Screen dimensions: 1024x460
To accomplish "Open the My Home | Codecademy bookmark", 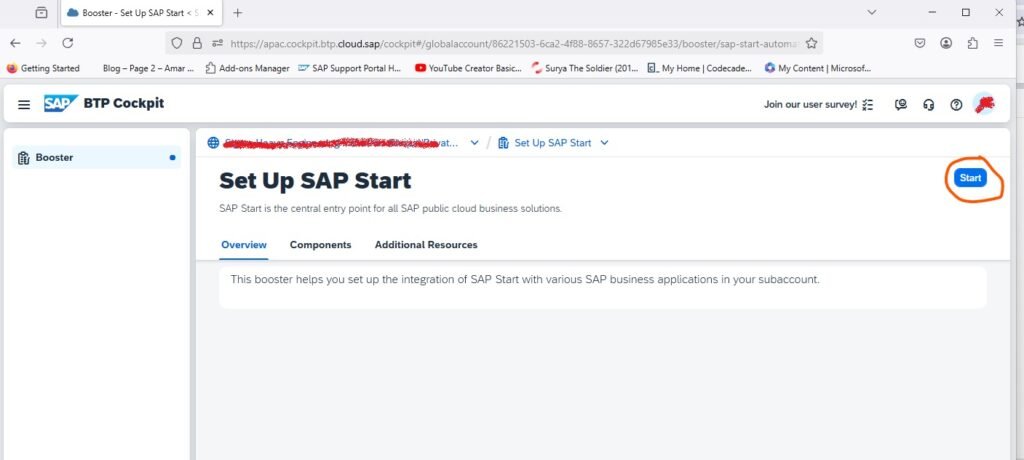I will [699, 68].
